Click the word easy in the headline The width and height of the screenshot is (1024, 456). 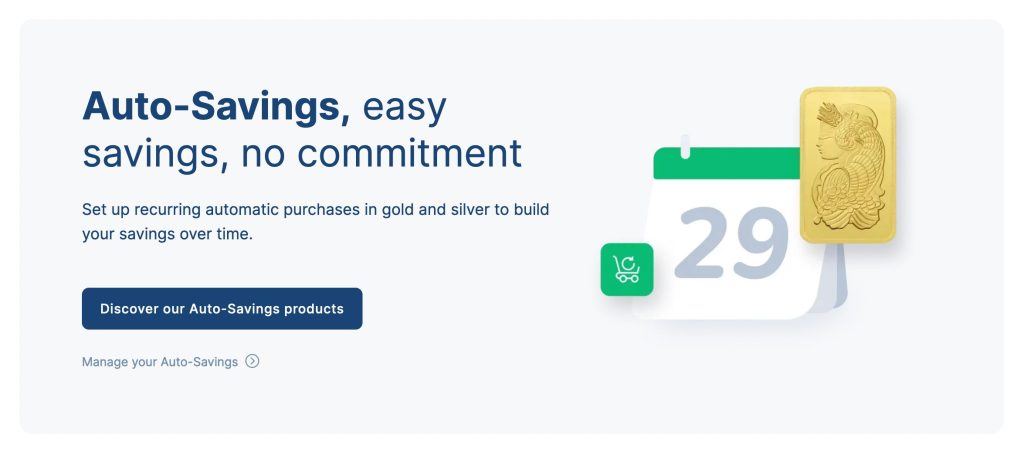[x=404, y=107]
